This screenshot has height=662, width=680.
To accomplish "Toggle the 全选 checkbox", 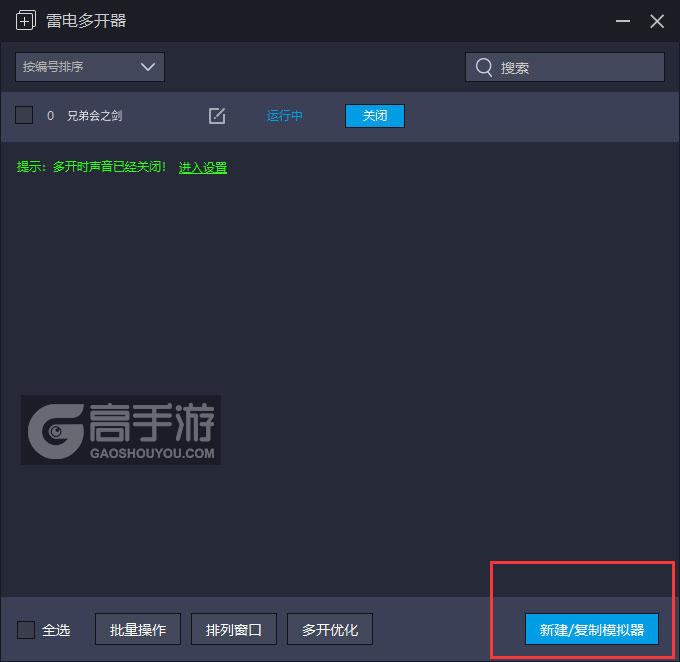I will [x=26, y=629].
